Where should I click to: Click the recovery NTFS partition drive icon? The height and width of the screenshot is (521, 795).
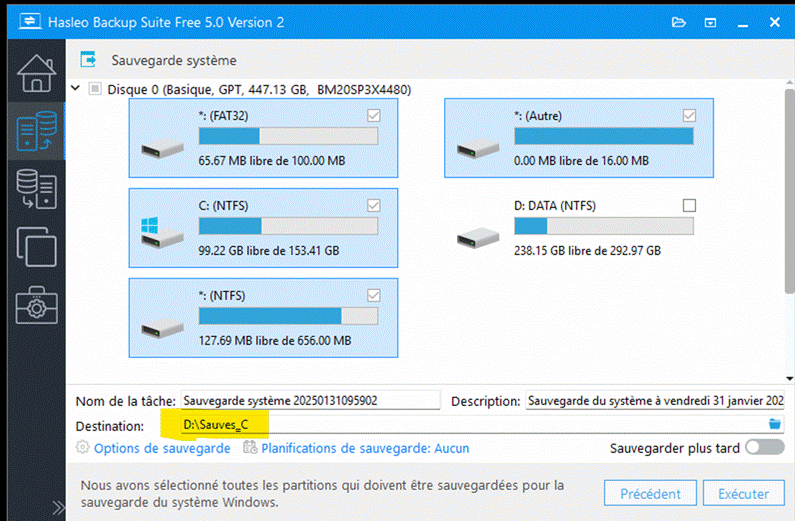tap(162, 329)
